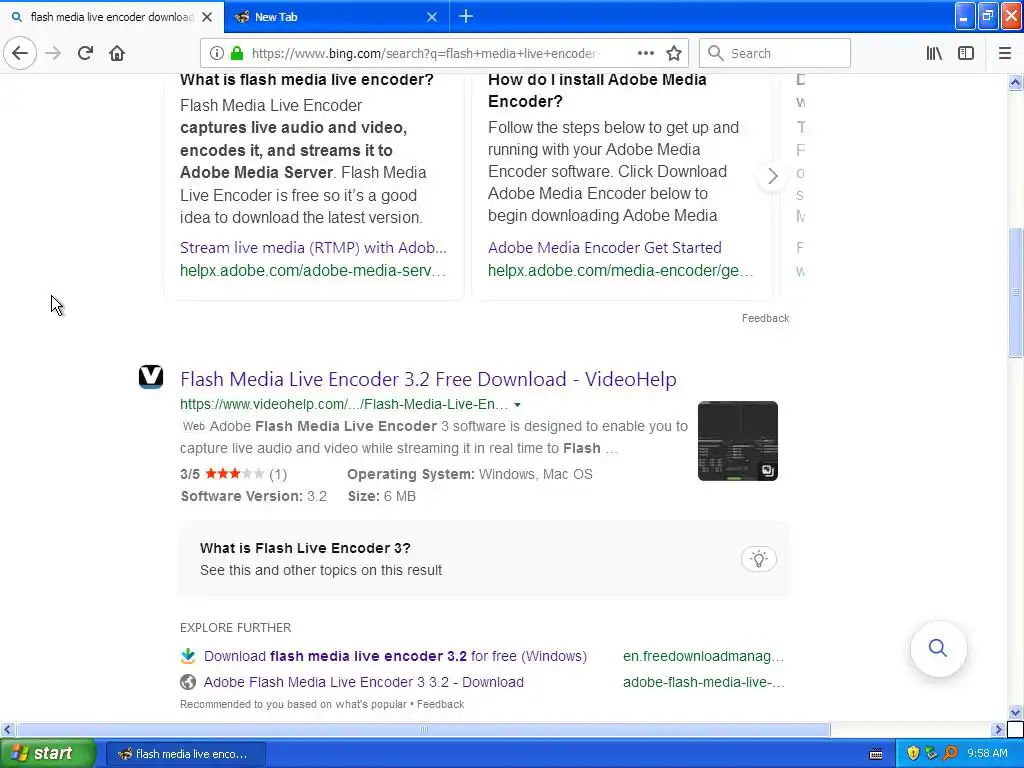Select the flash media live encoder download tab

112,17
